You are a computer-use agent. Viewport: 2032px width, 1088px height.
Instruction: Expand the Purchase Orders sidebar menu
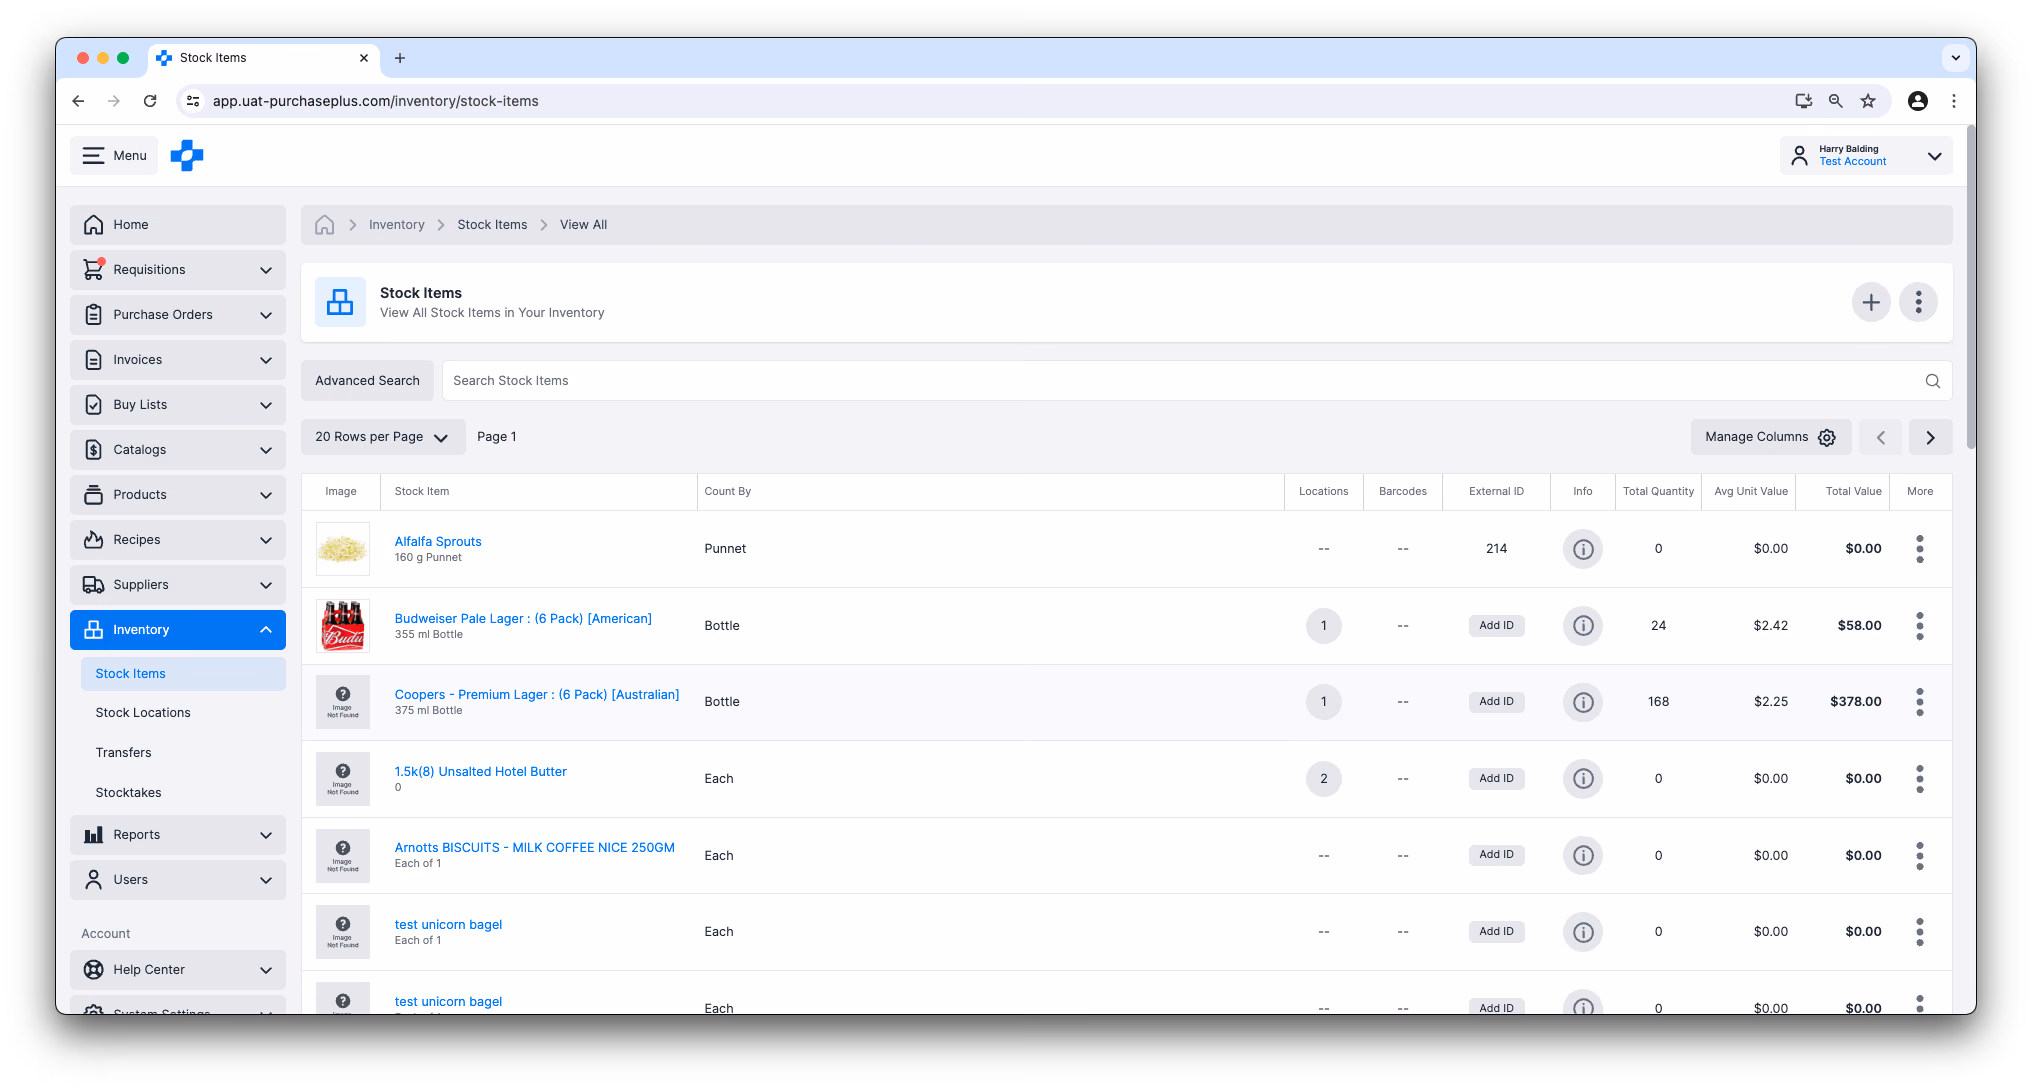(x=178, y=315)
